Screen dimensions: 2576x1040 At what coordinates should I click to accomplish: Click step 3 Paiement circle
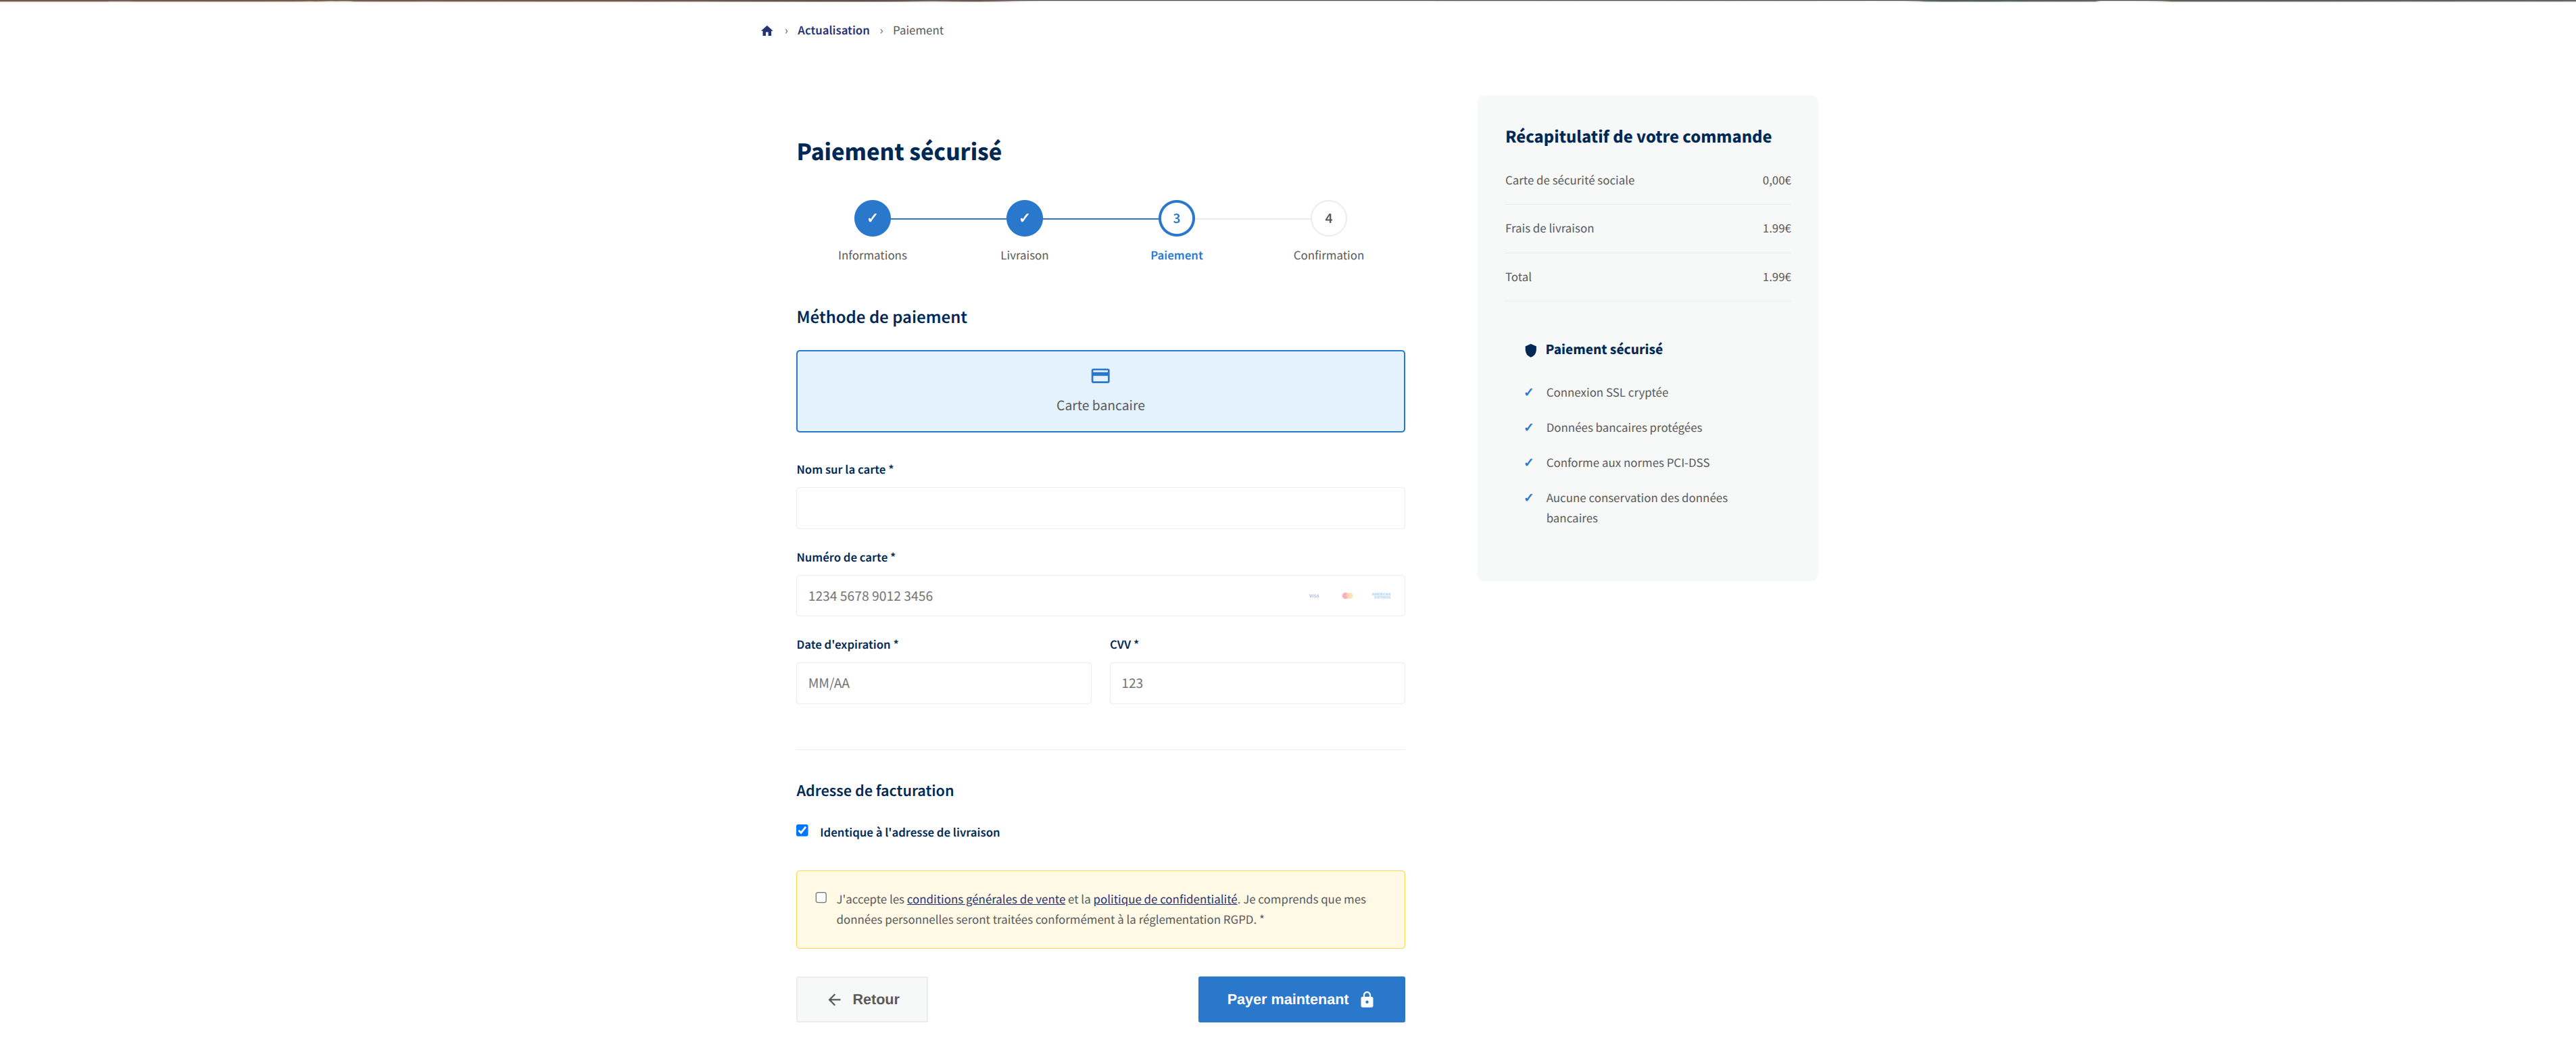pos(1176,218)
